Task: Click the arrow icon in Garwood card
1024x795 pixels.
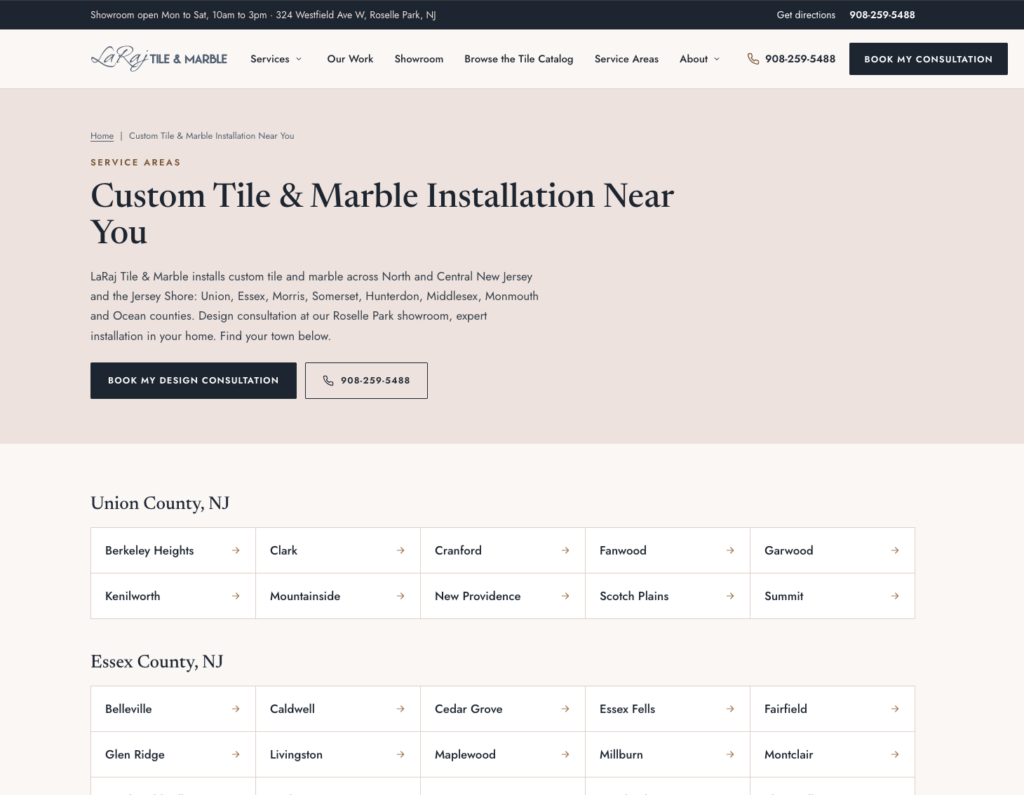Action: click(x=895, y=551)
